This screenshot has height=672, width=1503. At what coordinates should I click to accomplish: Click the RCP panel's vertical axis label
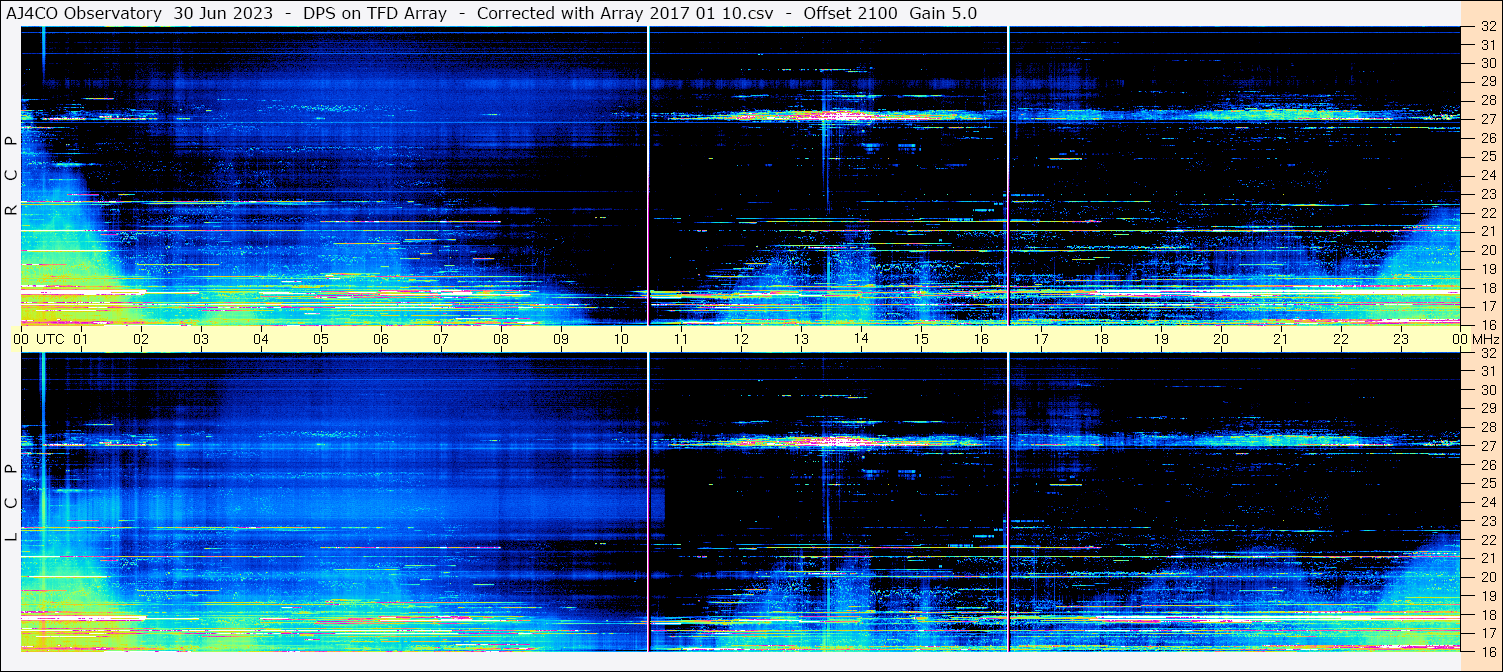pyautogui.click(x=11, y=176)
